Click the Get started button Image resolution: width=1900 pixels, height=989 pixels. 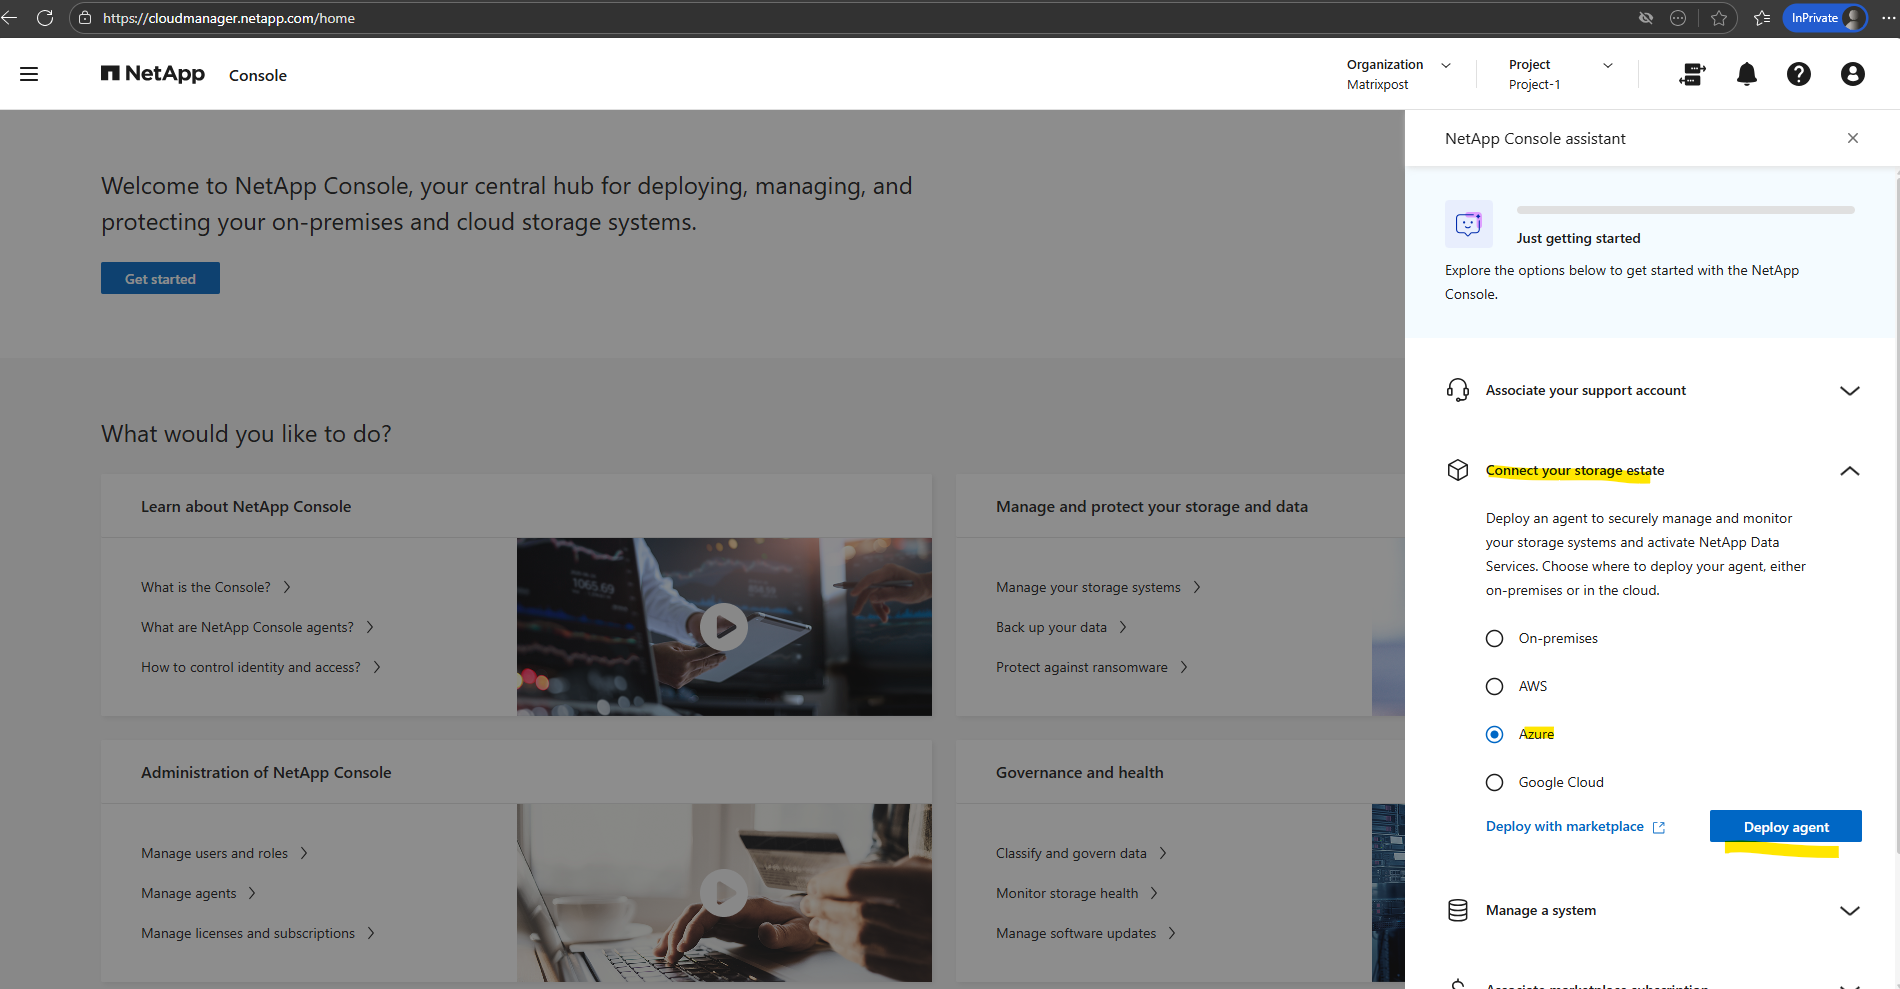160,278
